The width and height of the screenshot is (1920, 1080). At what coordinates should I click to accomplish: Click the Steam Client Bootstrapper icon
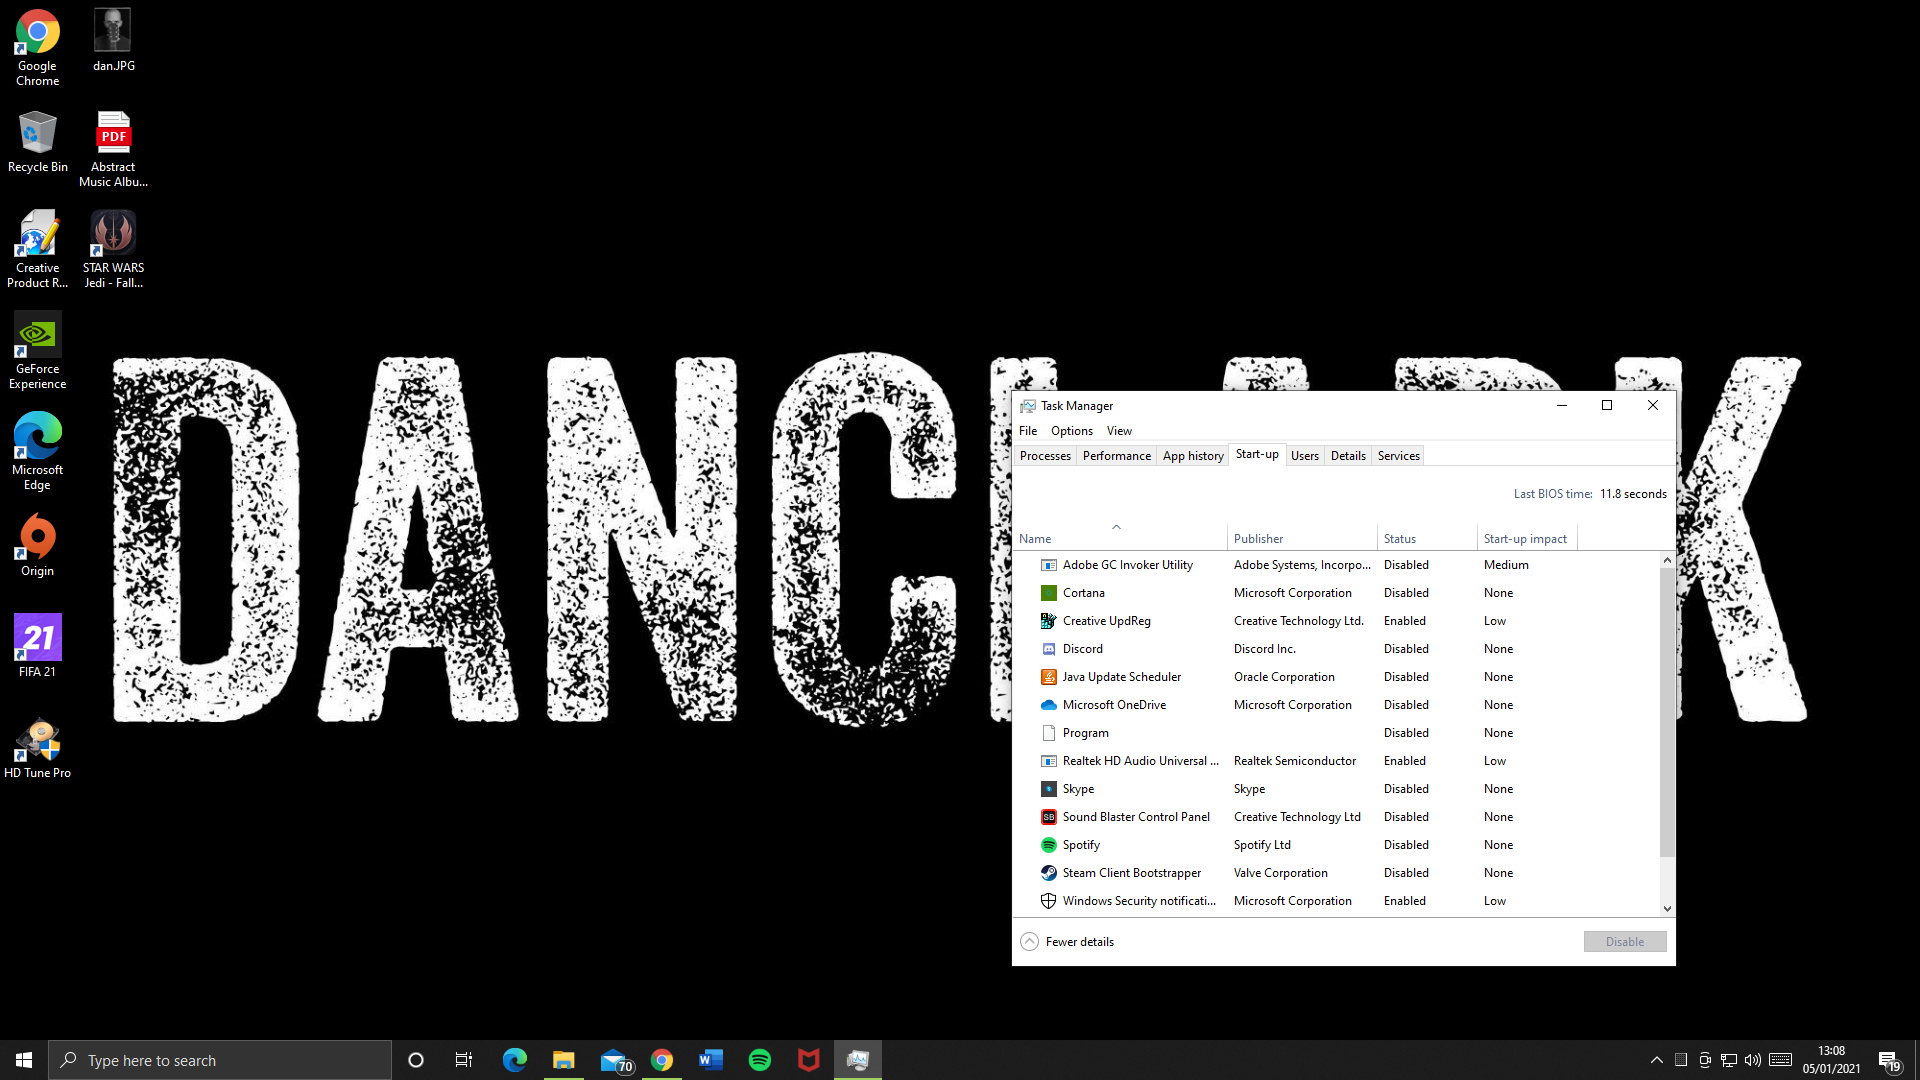(x=1048, y=873)
